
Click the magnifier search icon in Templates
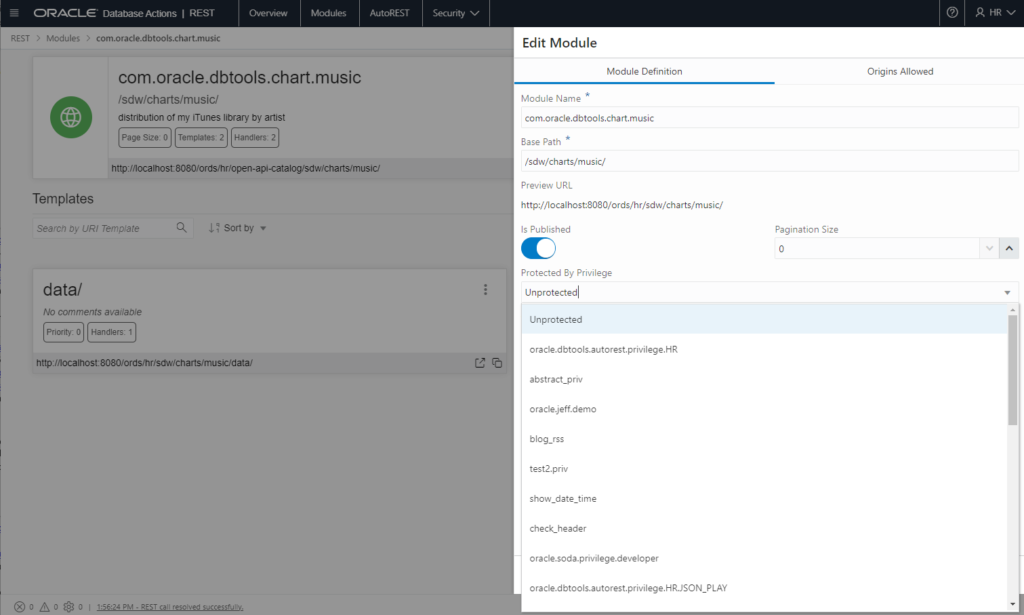[181, 227]
